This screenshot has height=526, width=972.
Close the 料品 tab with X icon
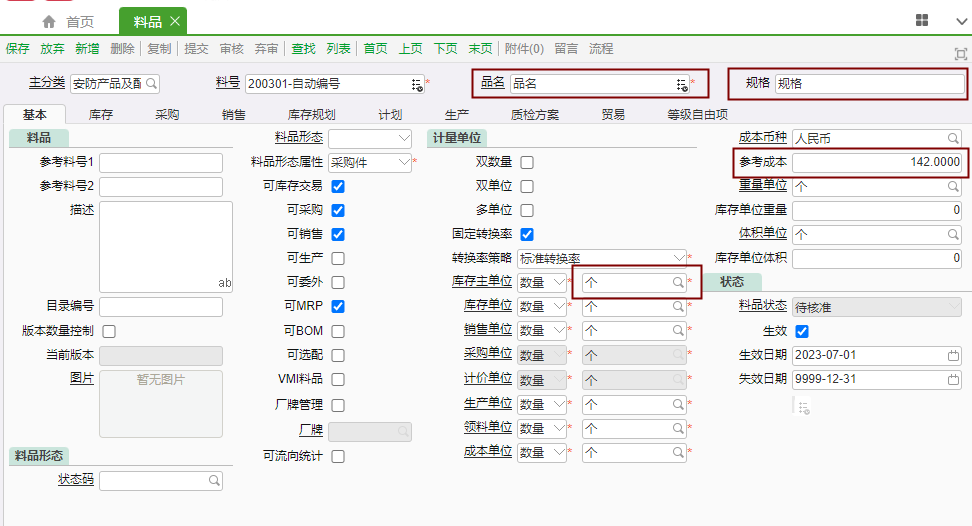[x=175, y=21]
